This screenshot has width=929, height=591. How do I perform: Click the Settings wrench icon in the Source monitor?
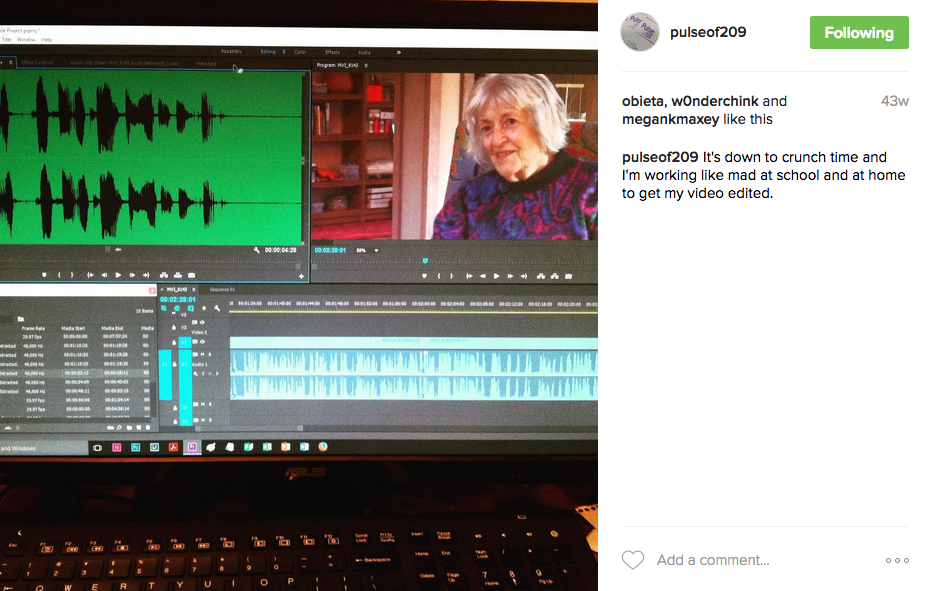(x=258, y=249)
